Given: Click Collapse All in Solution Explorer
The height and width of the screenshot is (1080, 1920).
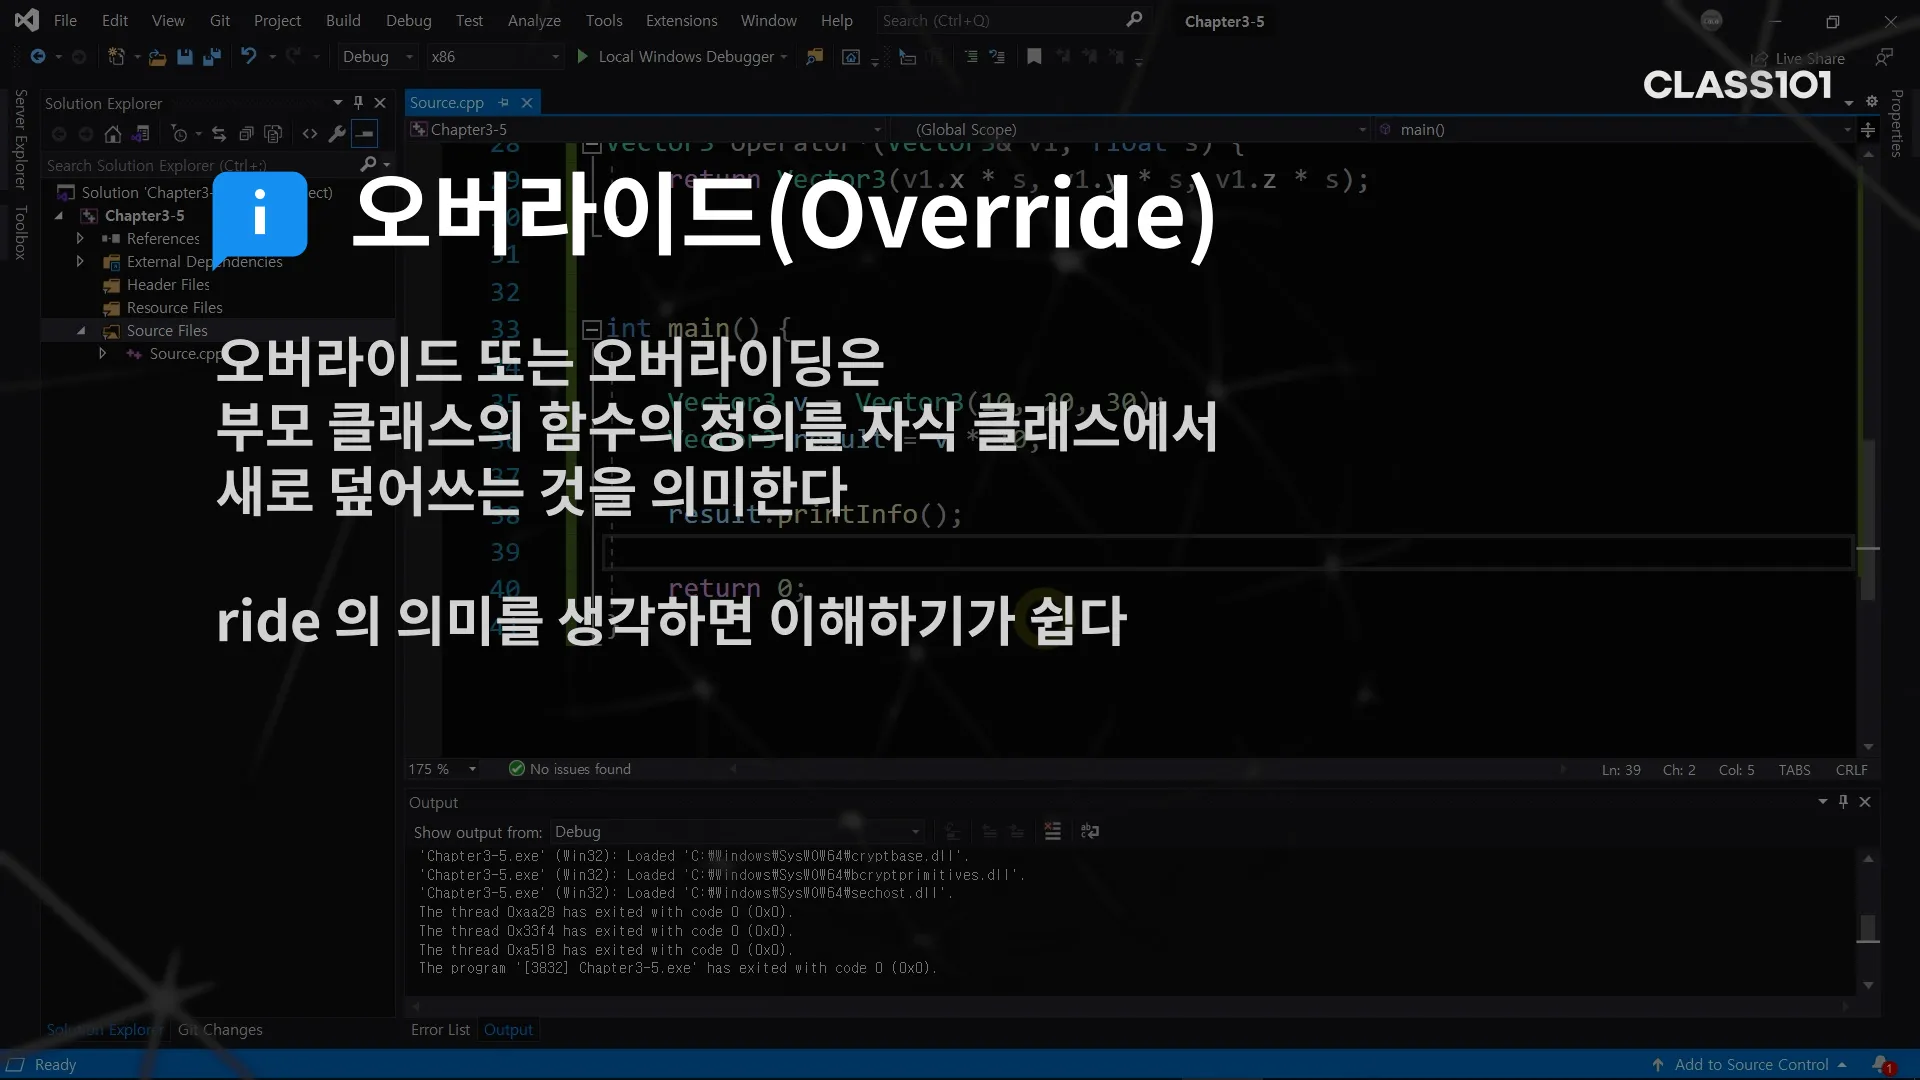Looking at the screenshot, I should pyautogui.click(x=246, y=134).
